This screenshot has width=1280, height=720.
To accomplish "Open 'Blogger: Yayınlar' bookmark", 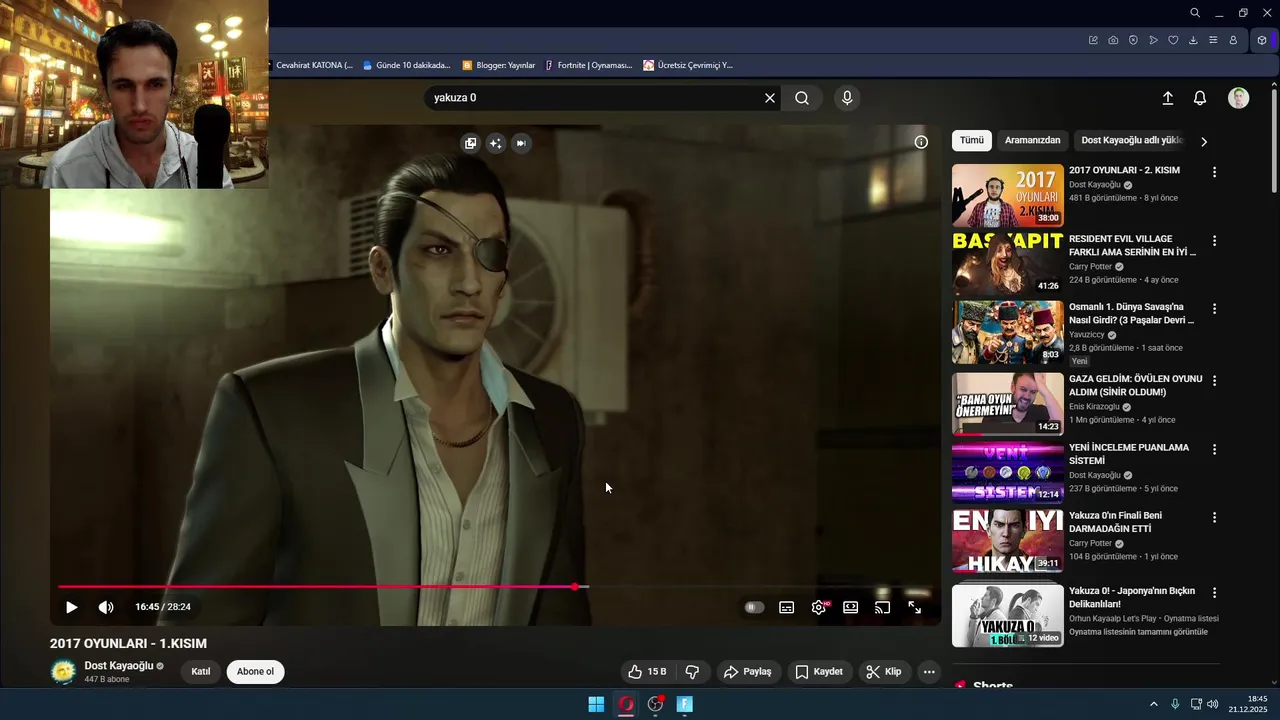I will click(499, 65).
